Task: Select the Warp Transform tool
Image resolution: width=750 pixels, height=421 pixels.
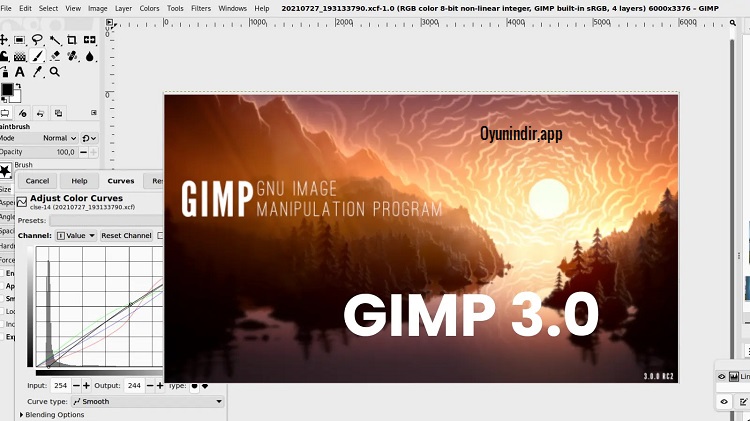Action: point(3,56)
